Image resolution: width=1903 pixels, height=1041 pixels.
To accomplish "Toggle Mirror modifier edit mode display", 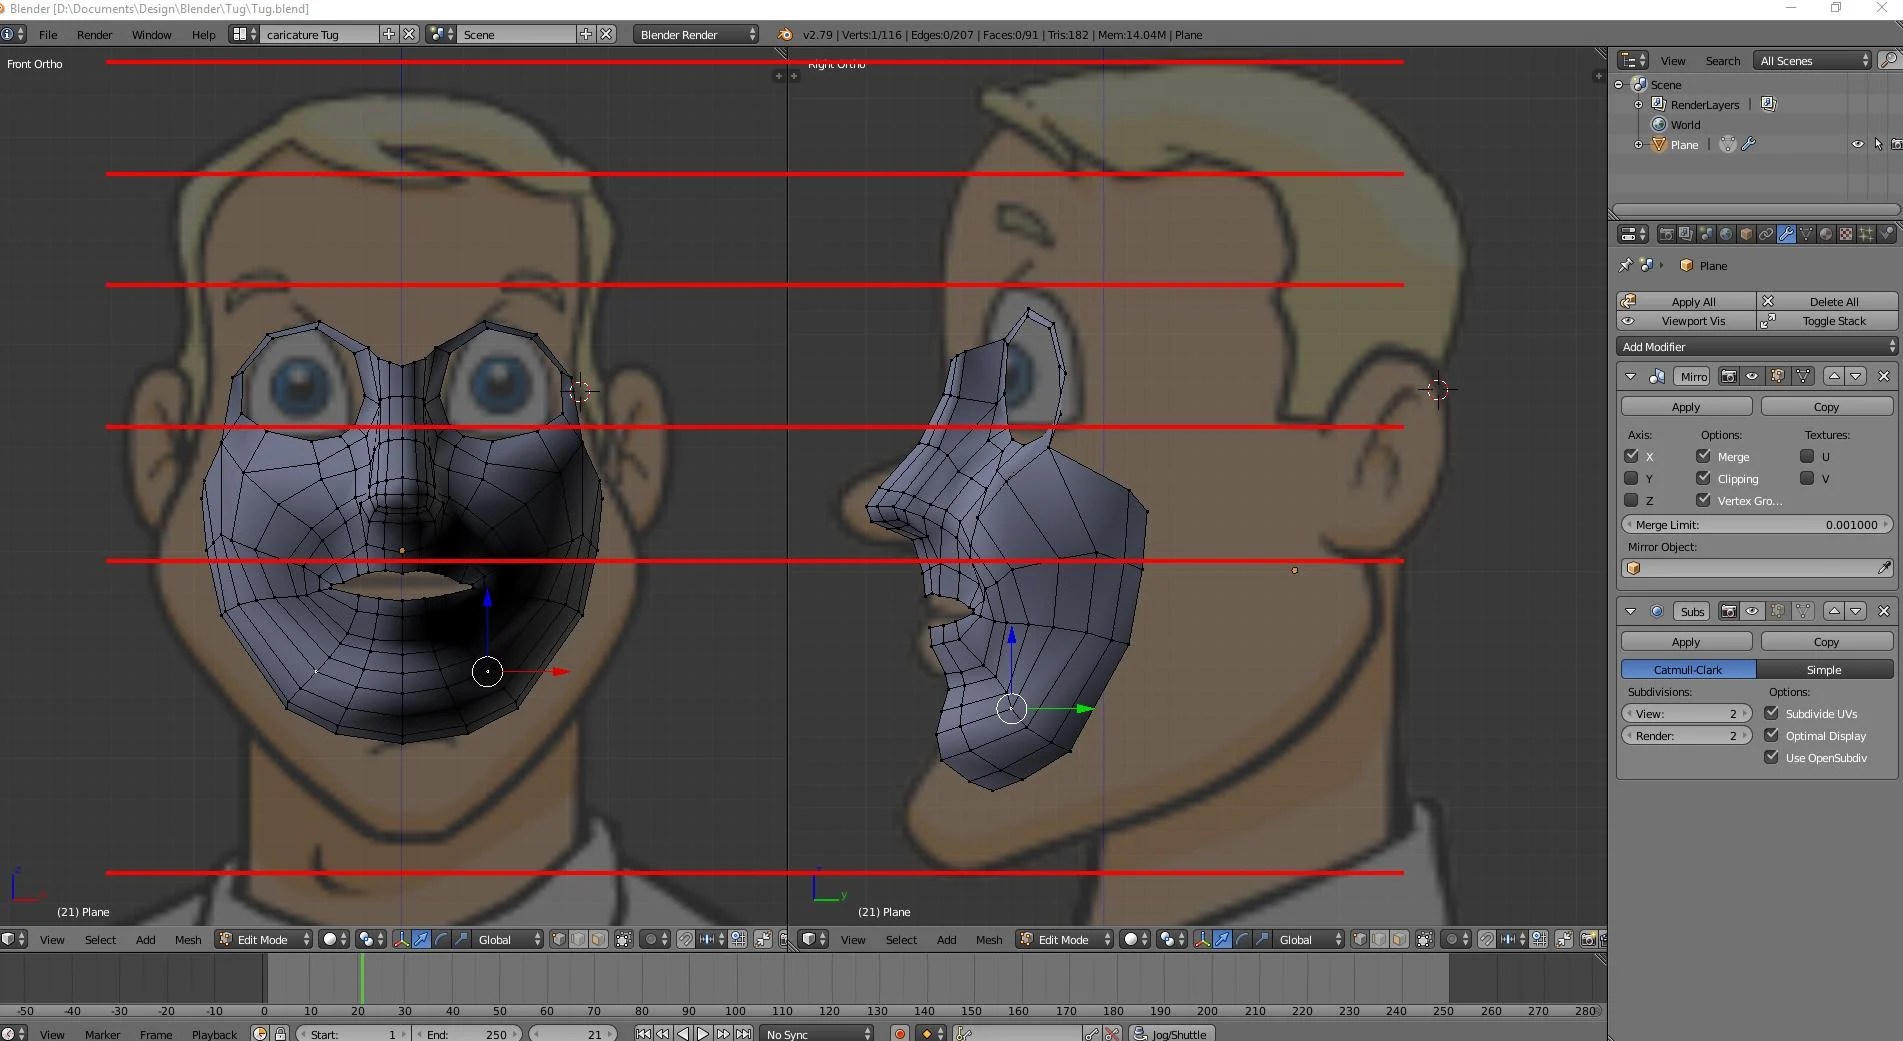I will [x=1777, y=376].
